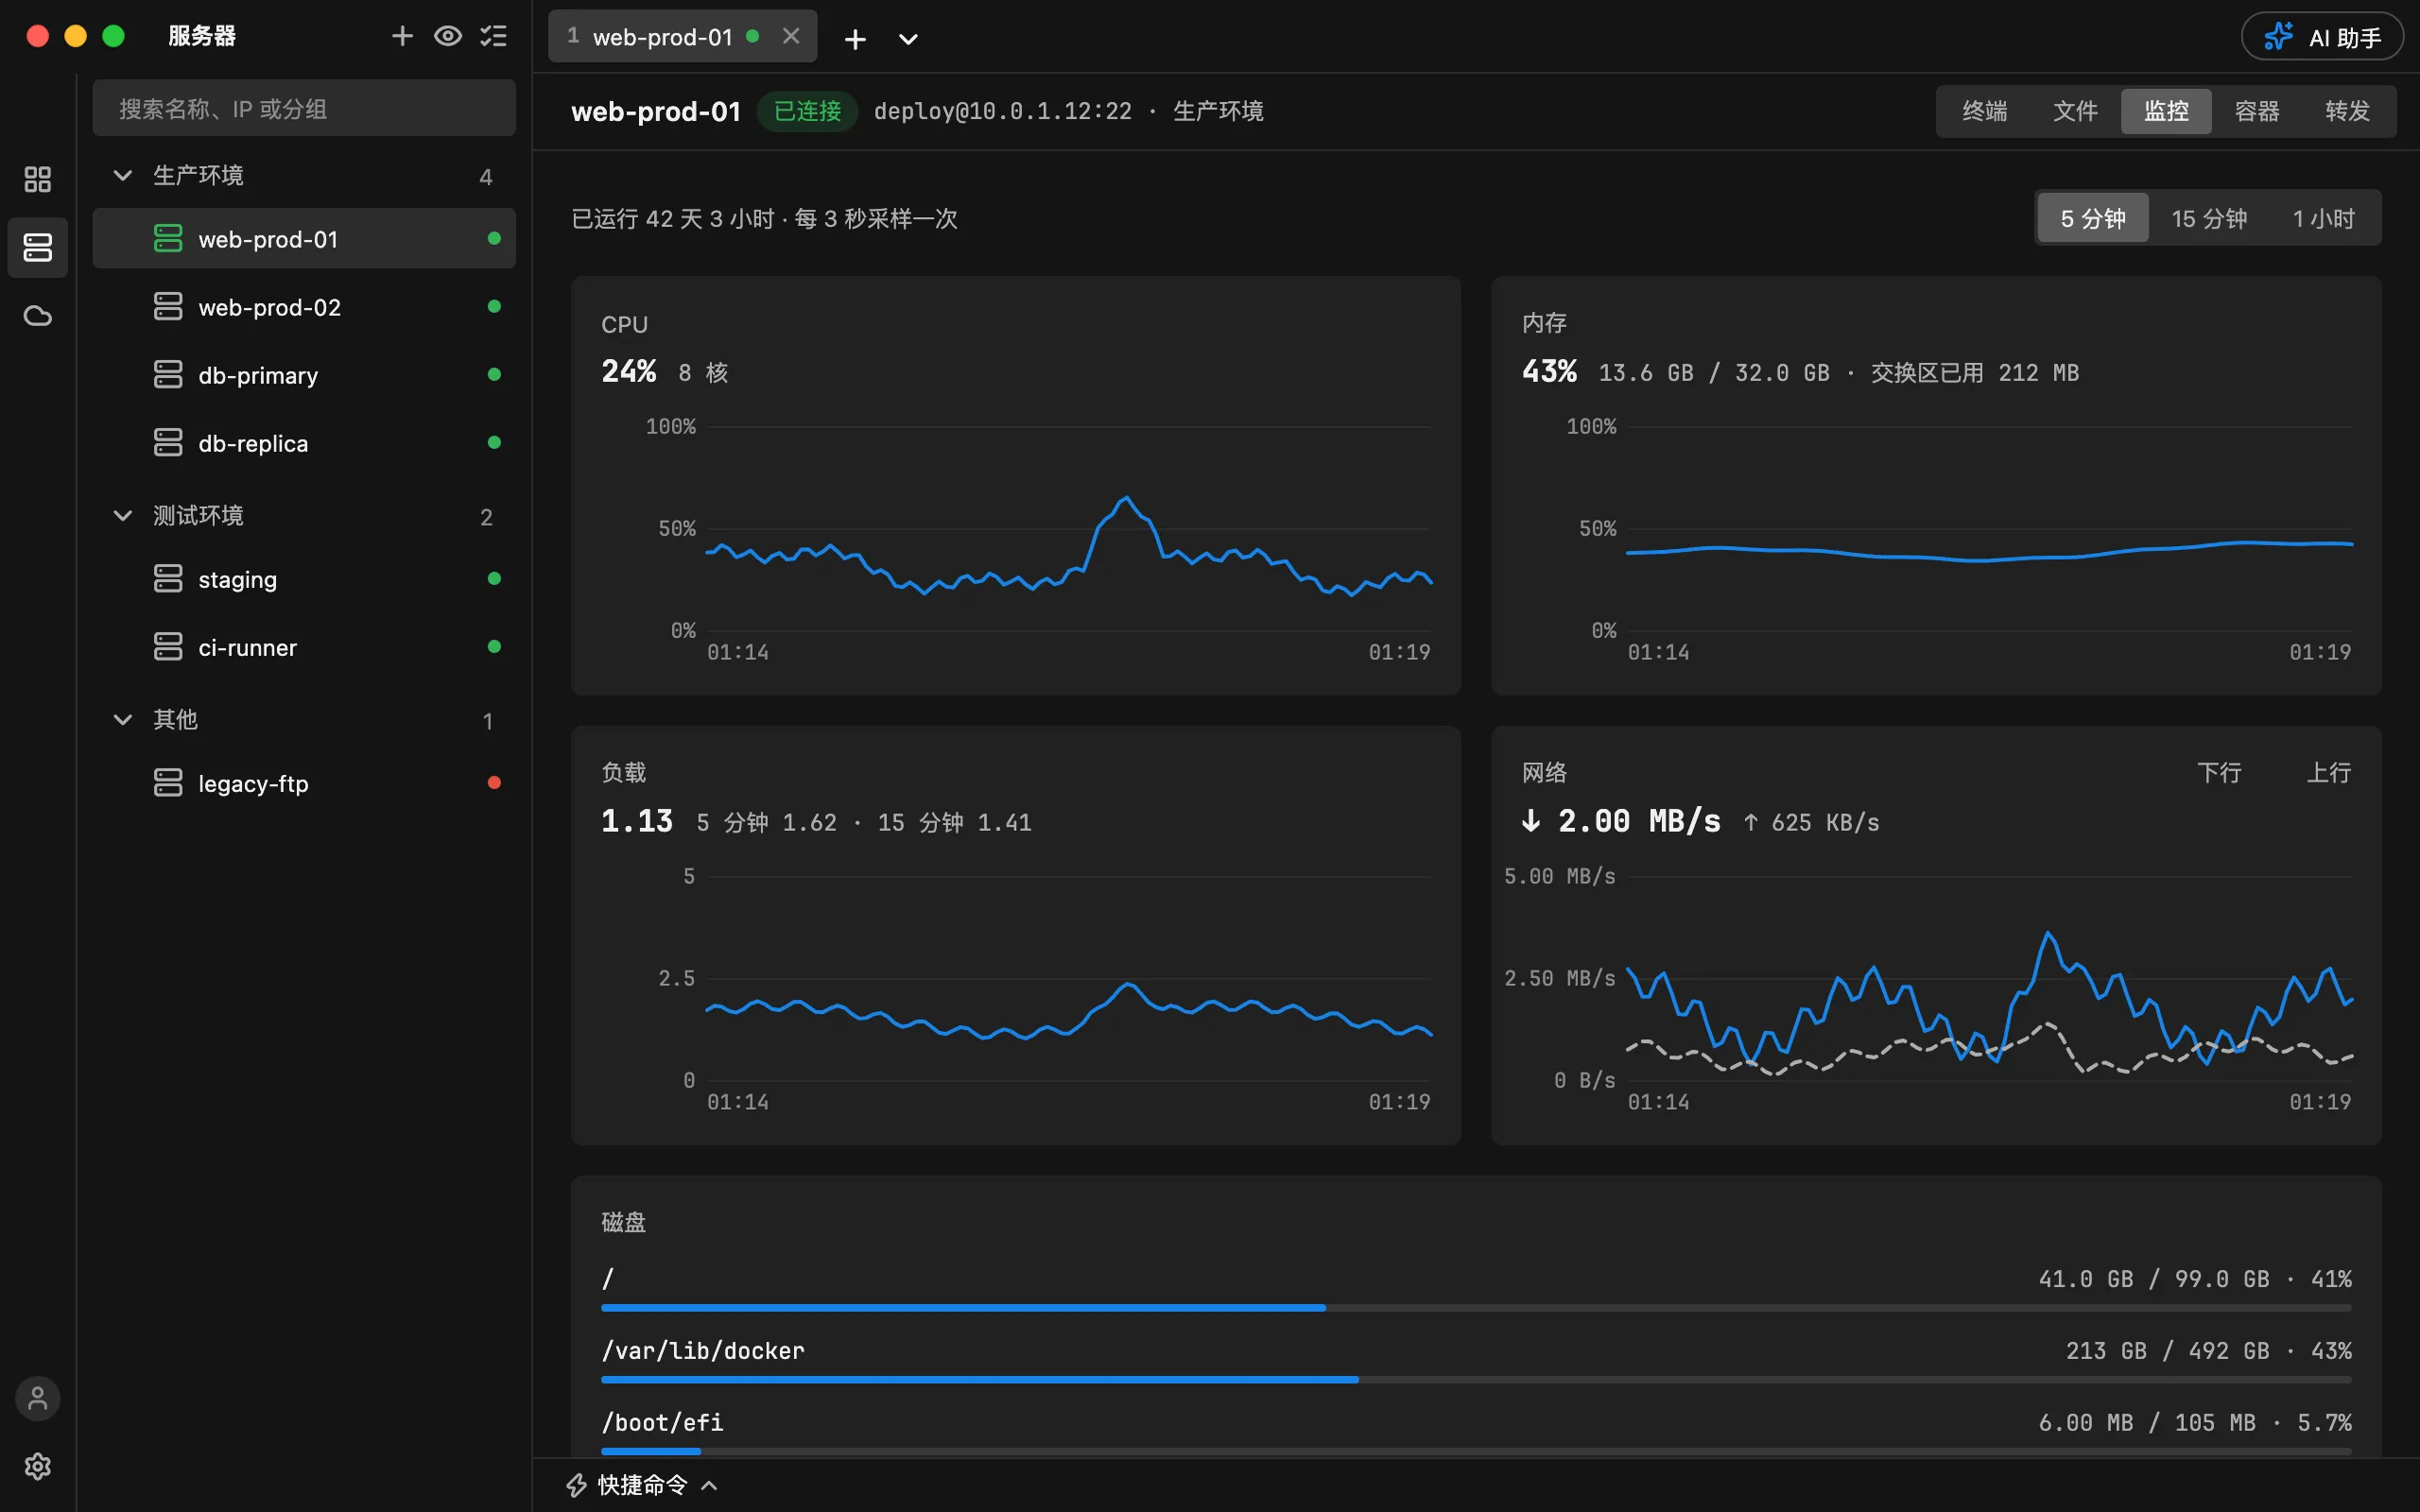Click the /var/lib/docker disk usage bar
The image size is (2420, 1512).
tap(1476, 1379)
